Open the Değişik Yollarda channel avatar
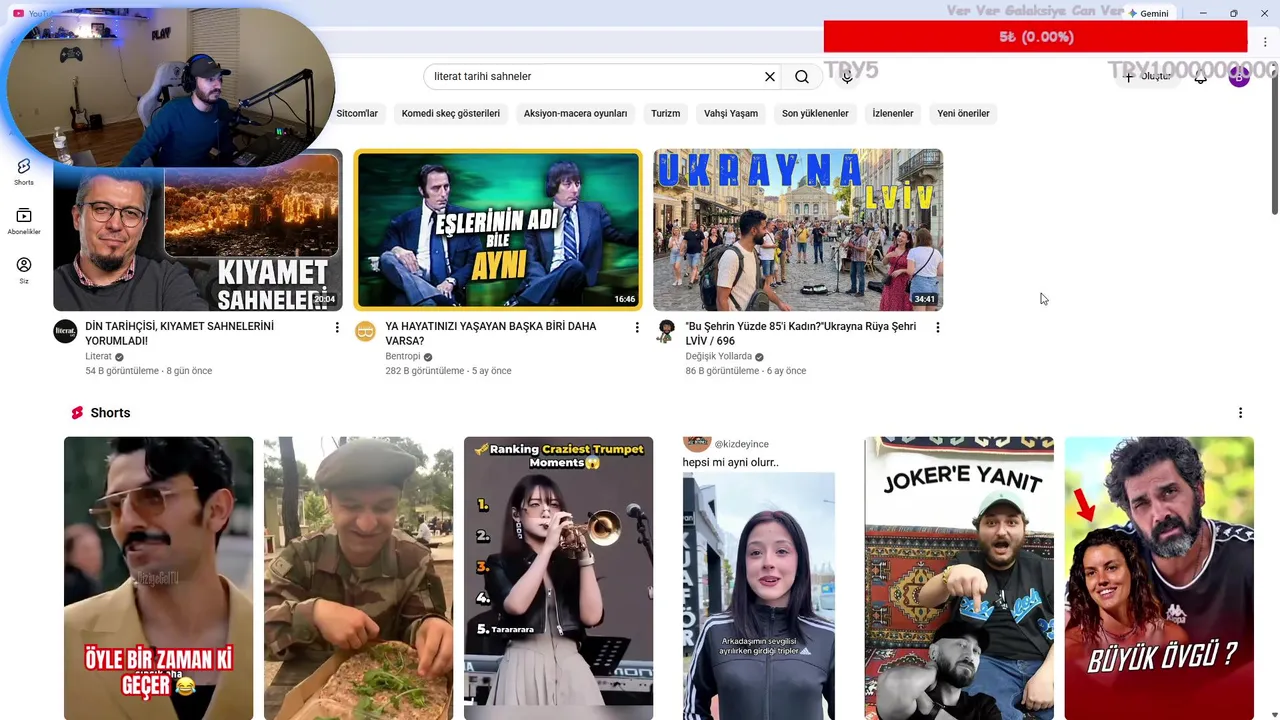 665,332
